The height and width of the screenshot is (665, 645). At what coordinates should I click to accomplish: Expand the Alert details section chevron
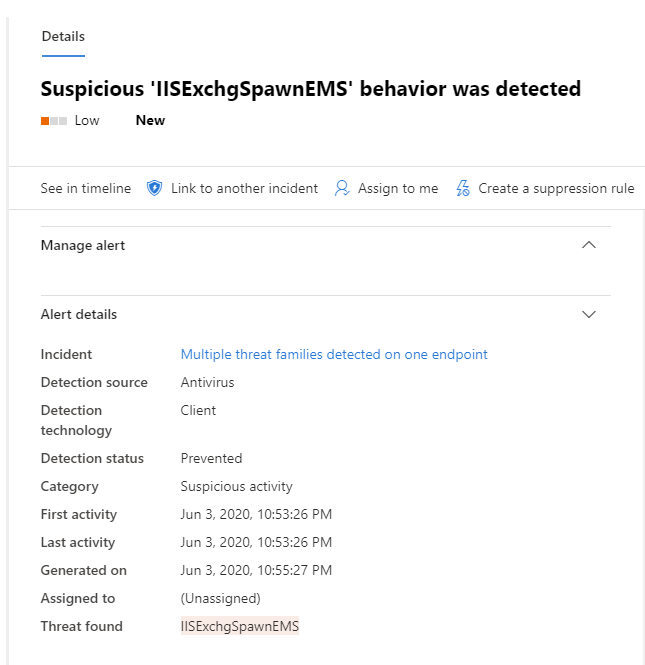point(589,314)
